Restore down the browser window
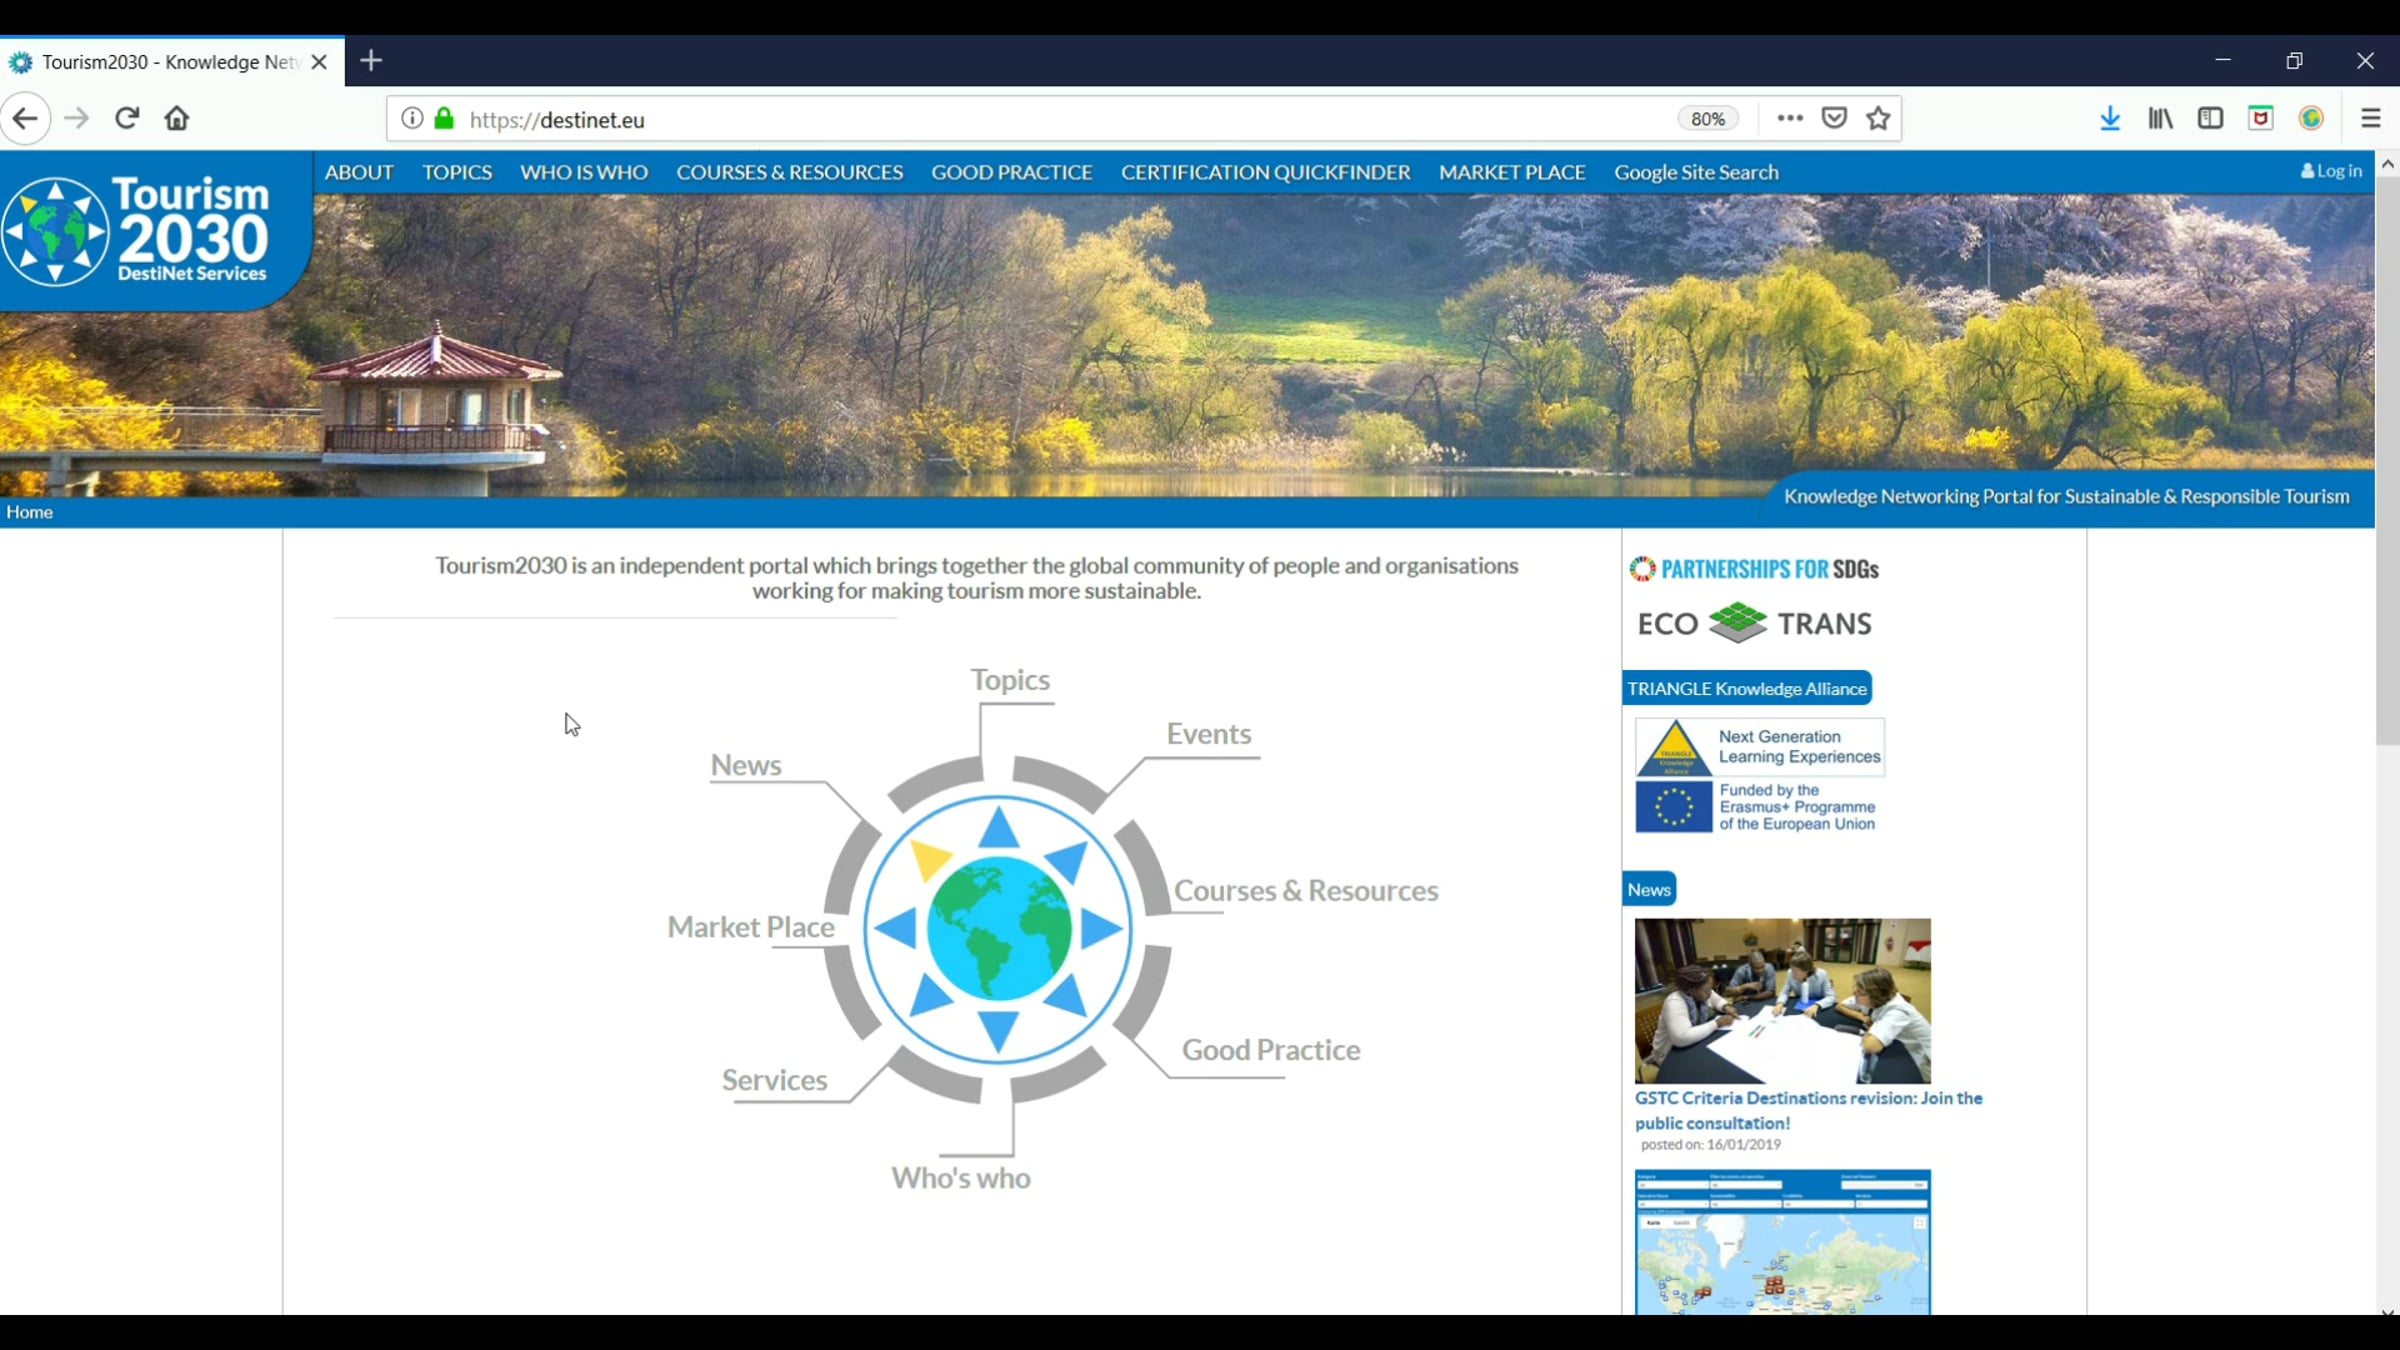The width and height of the screenshot is (2400, 1350). [x=2294, y=61]
